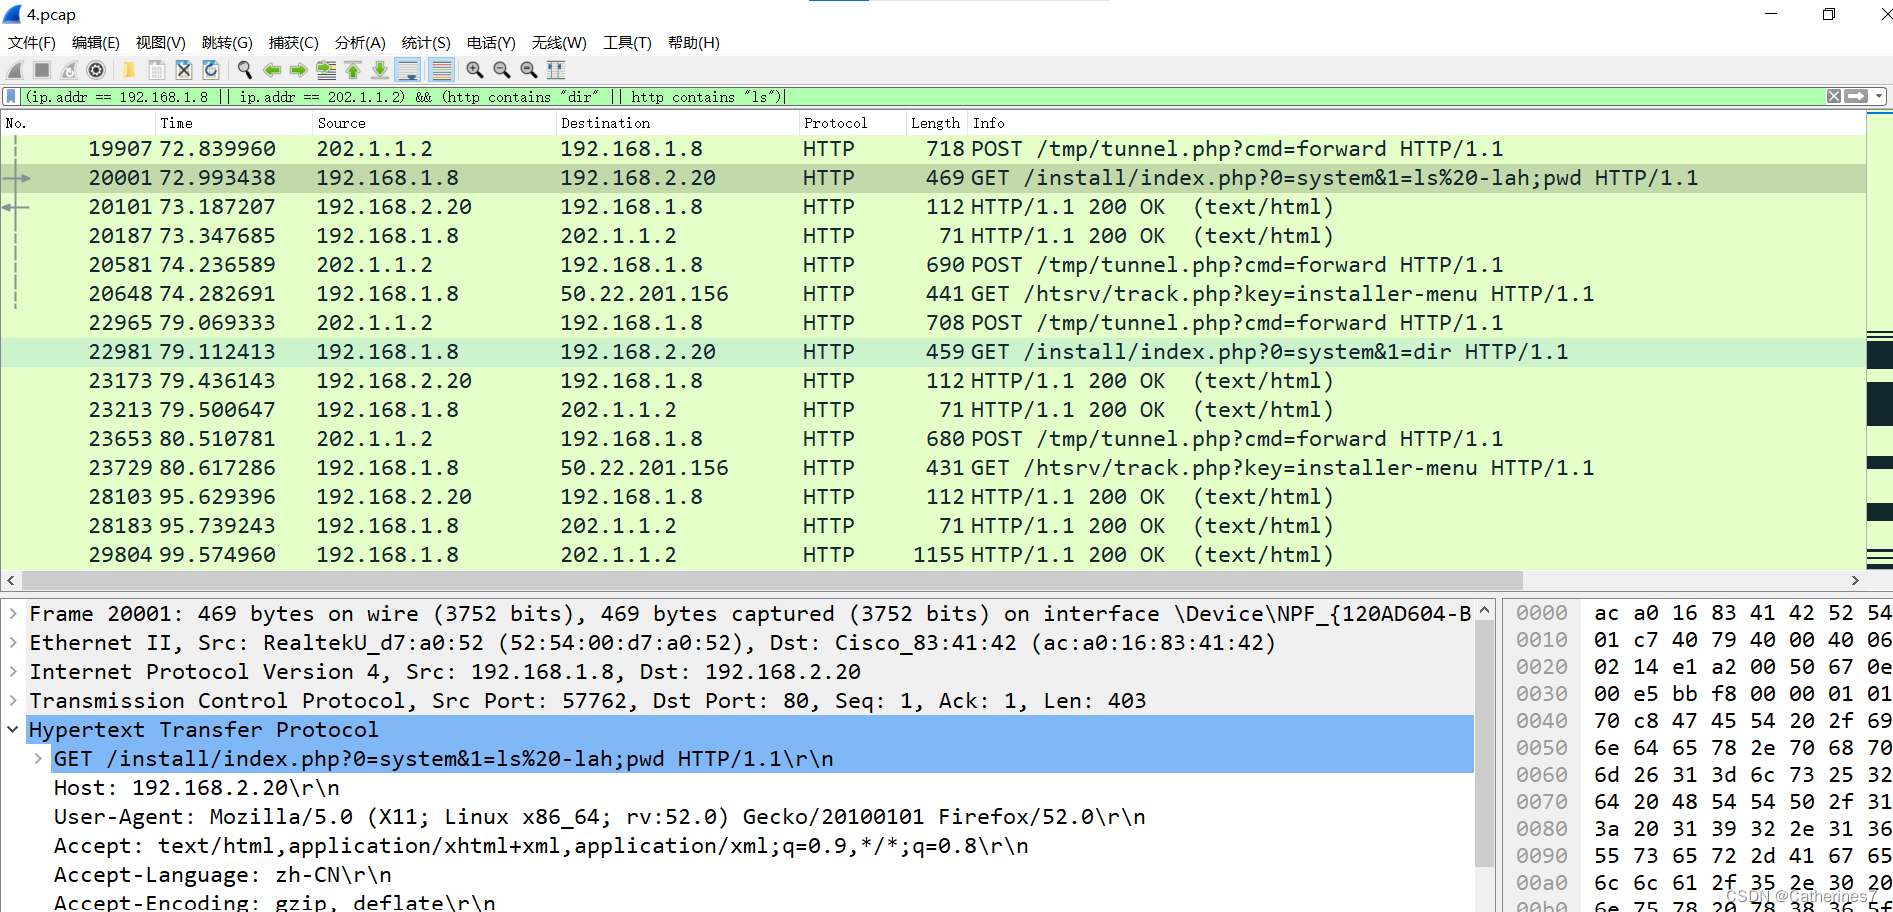This screenshot has width=1893, height=912.
Task: Open the 帮助(H) menu
Action: click(694, 43)
